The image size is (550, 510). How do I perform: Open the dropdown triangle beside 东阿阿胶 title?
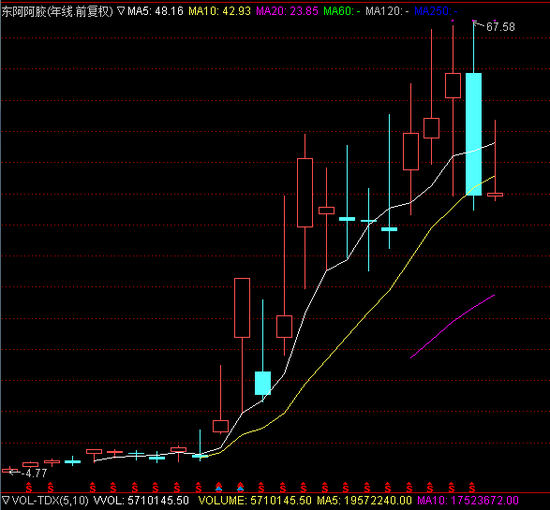121,11
